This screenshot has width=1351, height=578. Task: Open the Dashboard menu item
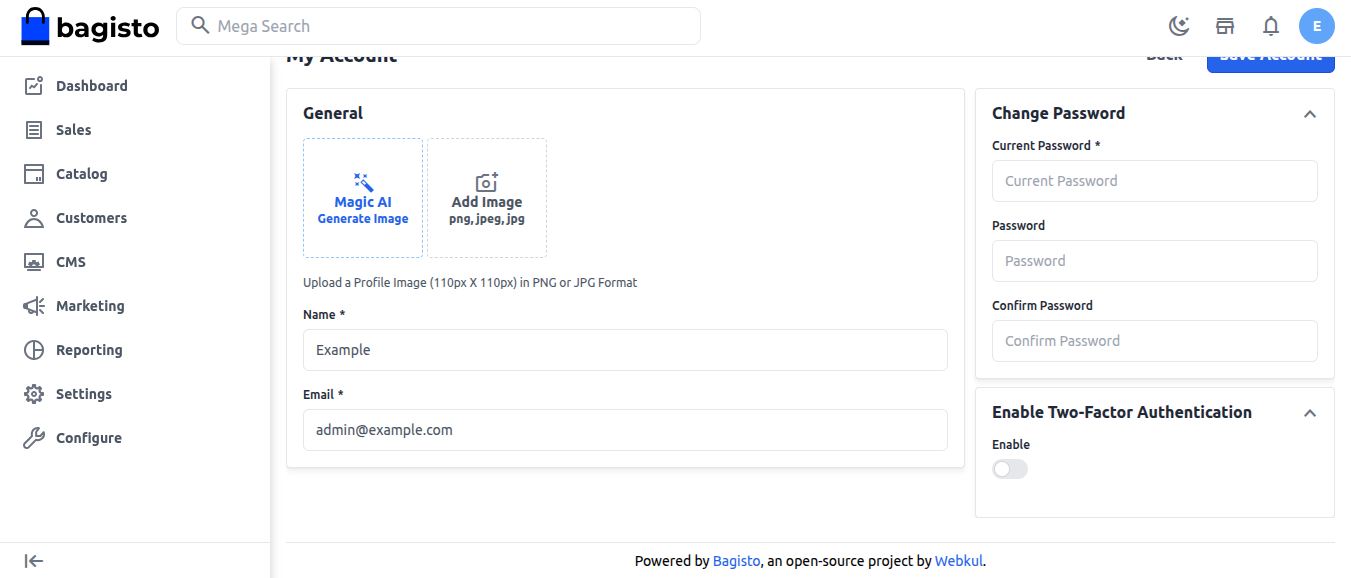(91, 86)
